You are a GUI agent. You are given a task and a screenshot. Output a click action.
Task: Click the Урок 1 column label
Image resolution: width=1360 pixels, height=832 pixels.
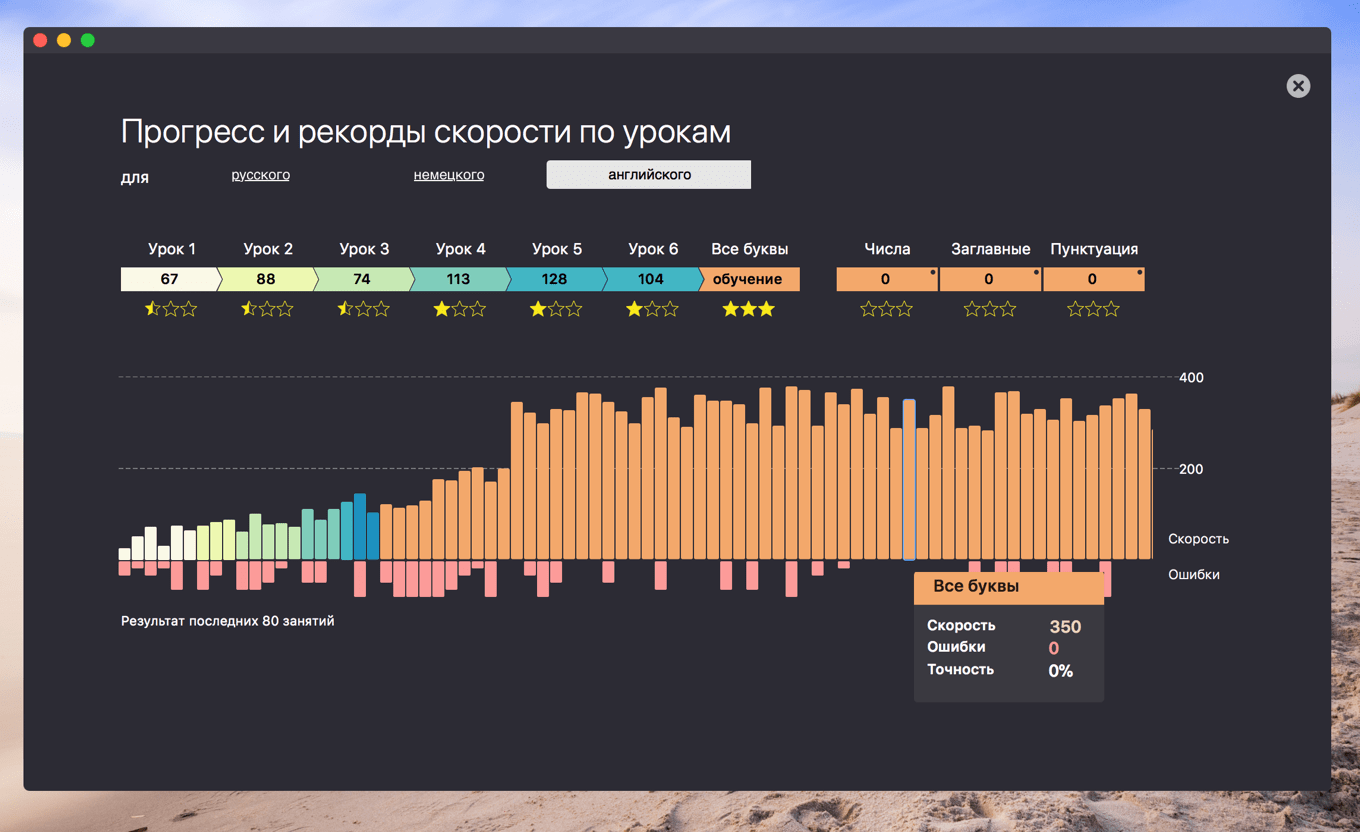point(172,249)
